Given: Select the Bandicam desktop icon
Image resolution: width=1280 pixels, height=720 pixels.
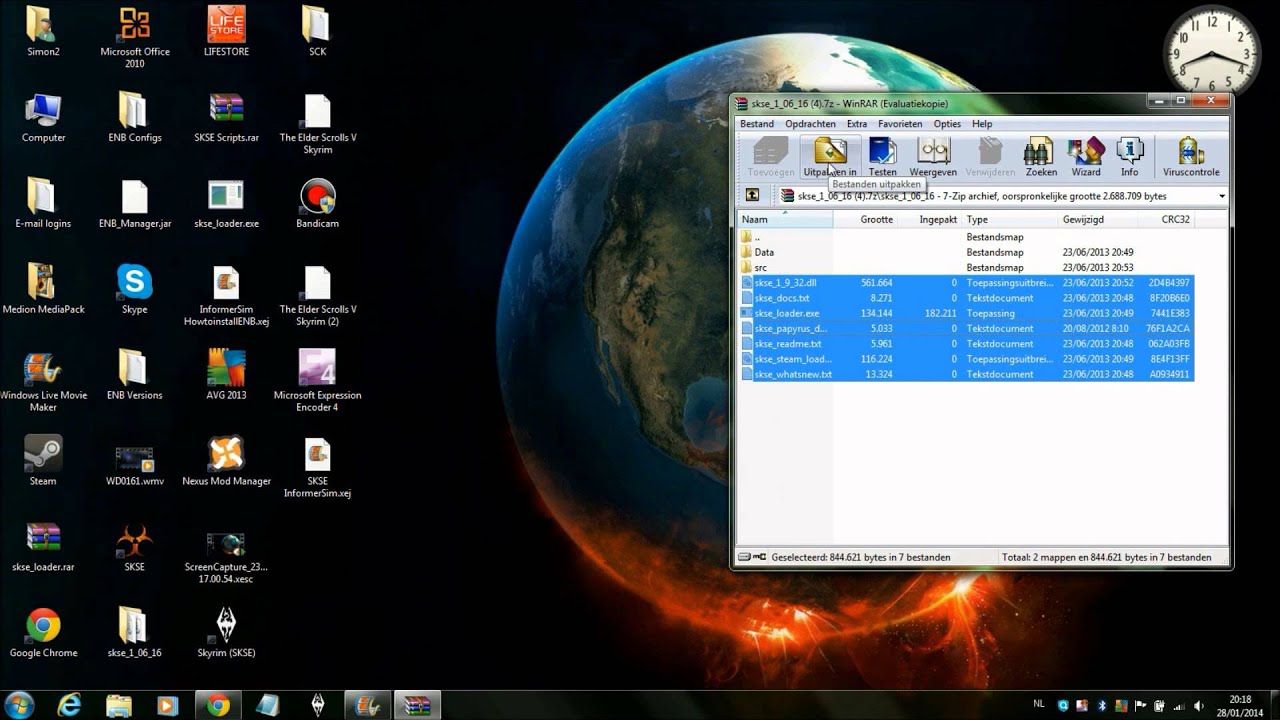Looking at the screenshot, I should (318, 203).
